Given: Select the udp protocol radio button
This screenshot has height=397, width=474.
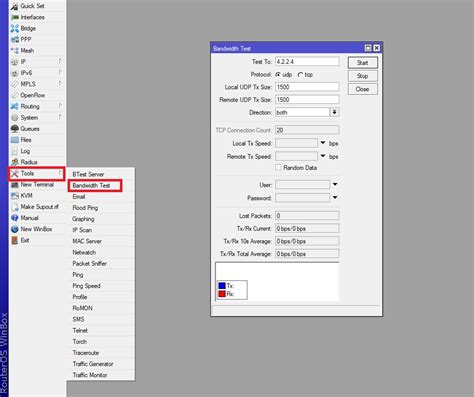Looking at the screenshot, I should point(278,75).
